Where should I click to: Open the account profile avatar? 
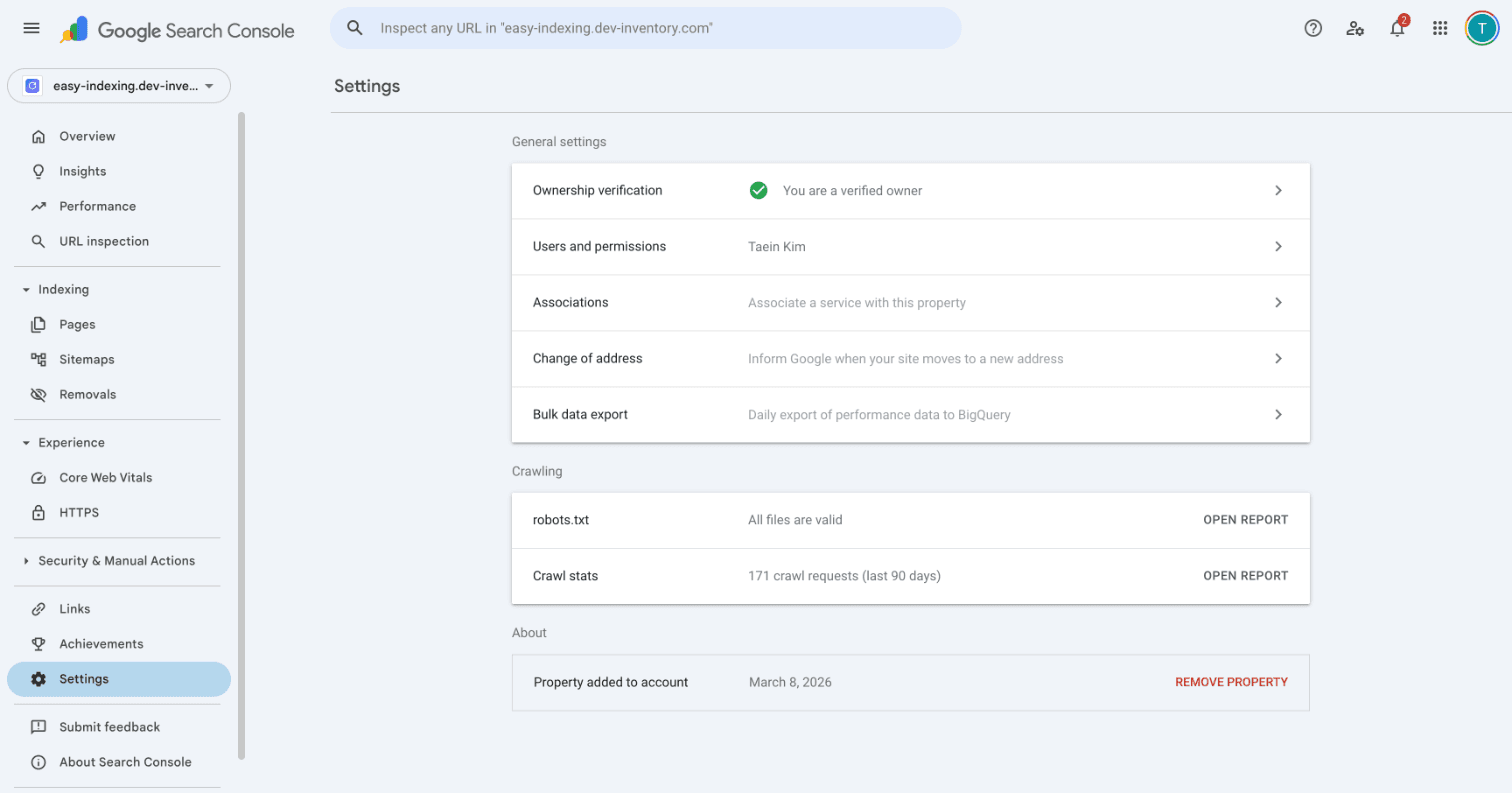1481,28
